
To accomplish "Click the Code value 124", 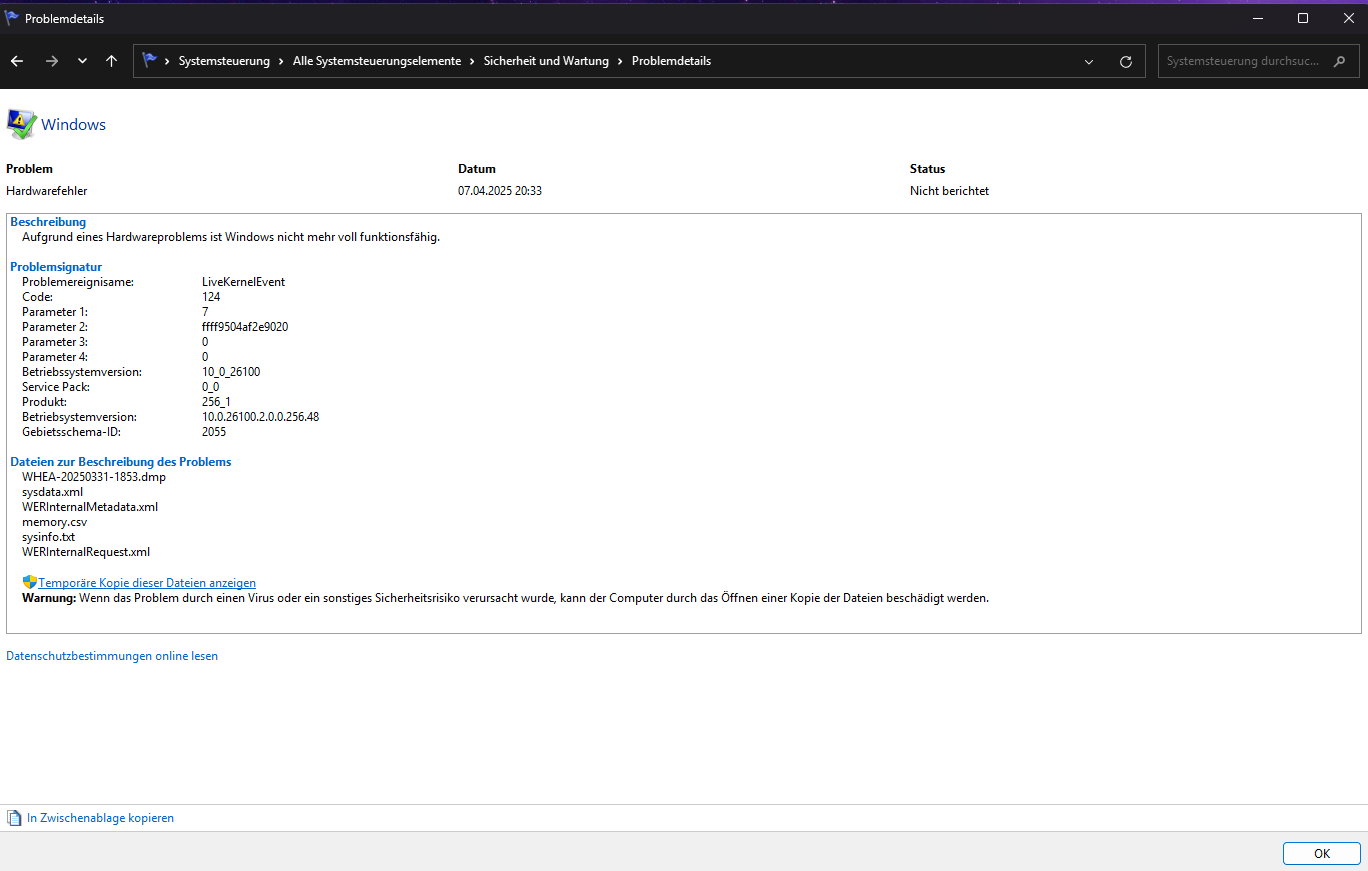I will tap(211, 297).
